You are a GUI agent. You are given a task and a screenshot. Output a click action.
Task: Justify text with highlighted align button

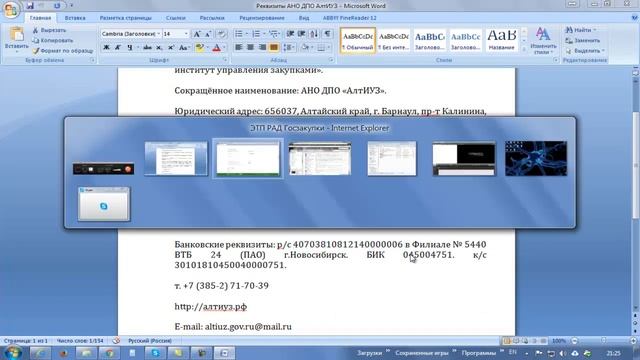(274, 48)
